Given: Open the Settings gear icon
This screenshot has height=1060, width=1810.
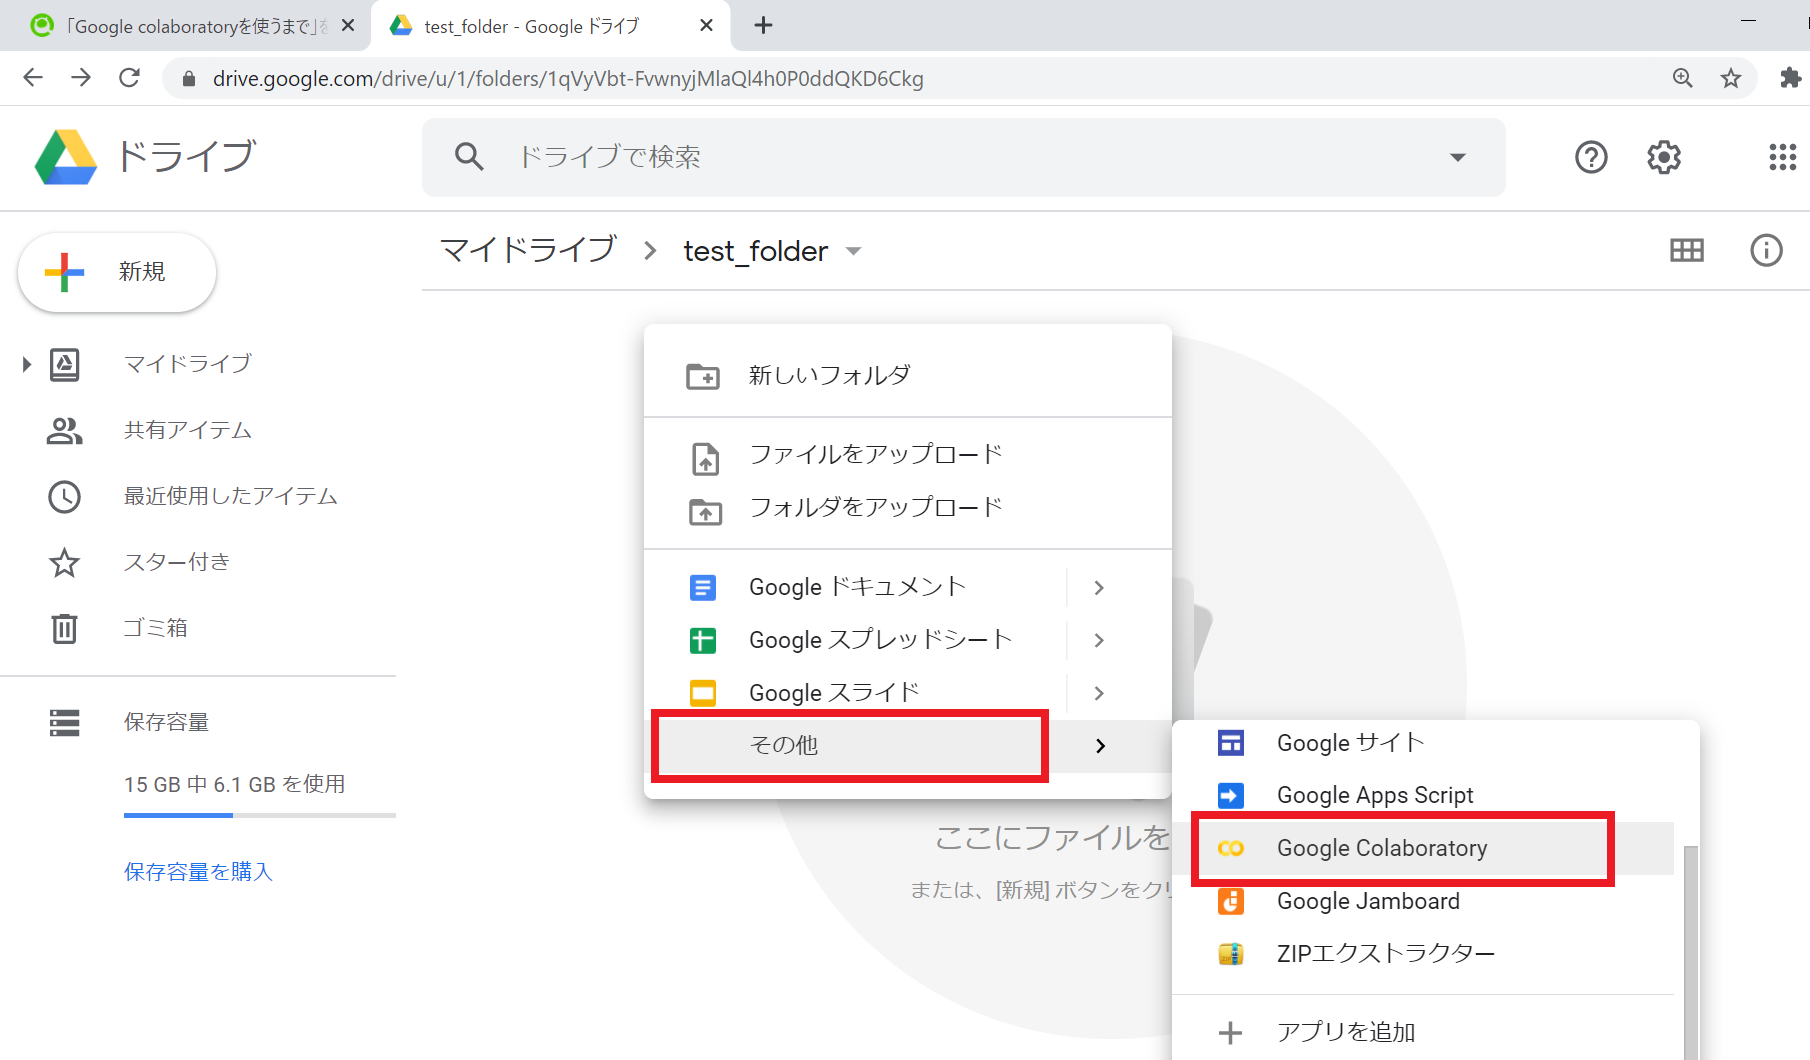Looking at the screenshot, I should (1664, 157).
